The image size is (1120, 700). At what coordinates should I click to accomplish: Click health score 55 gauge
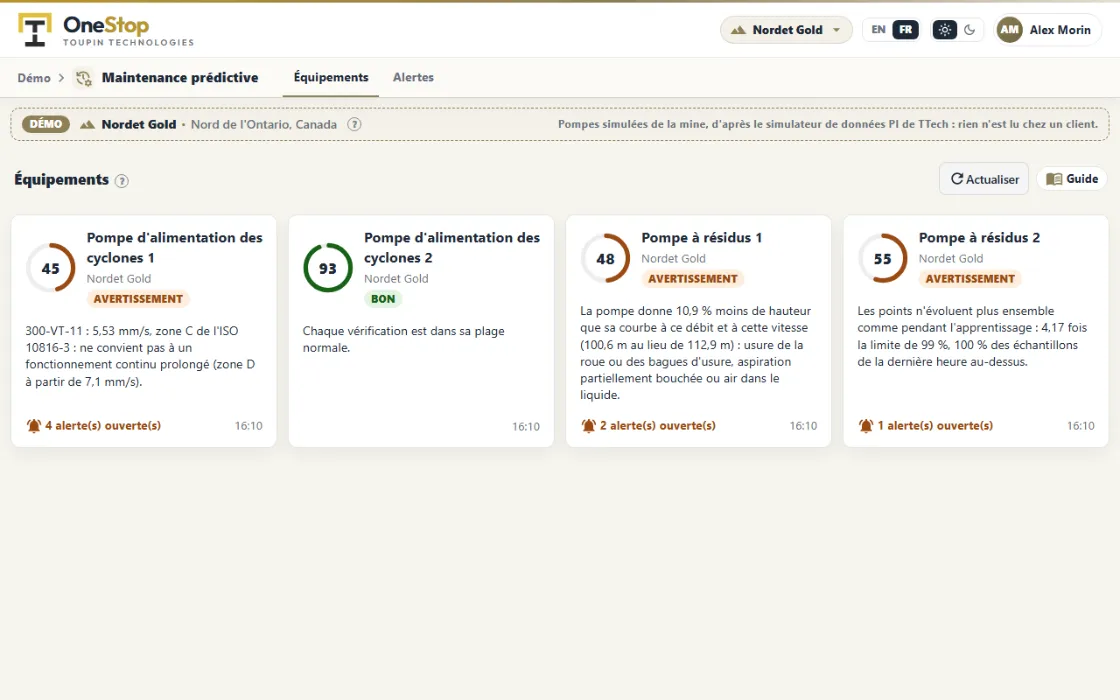click(883, 259)
